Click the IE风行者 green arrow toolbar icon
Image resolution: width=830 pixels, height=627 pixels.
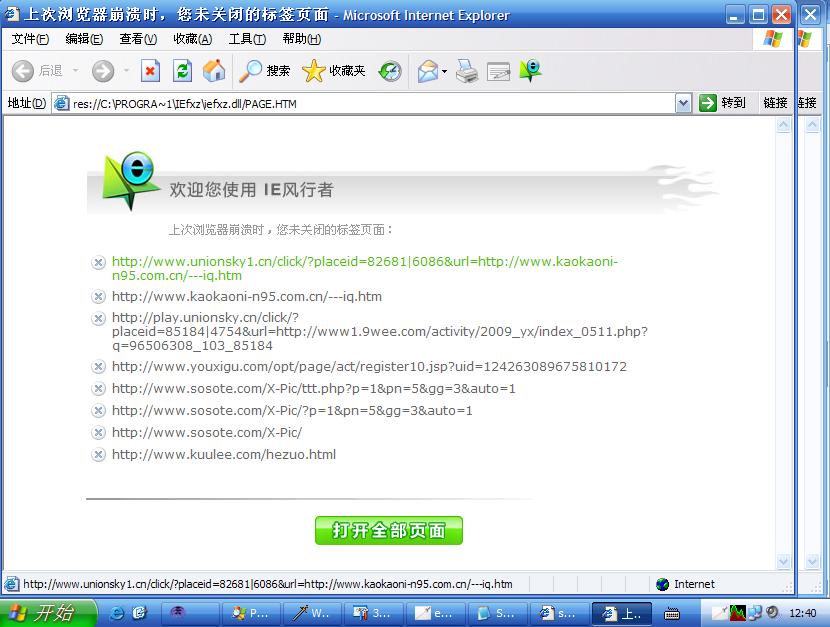pyautogui.click(x=530, y=70)
